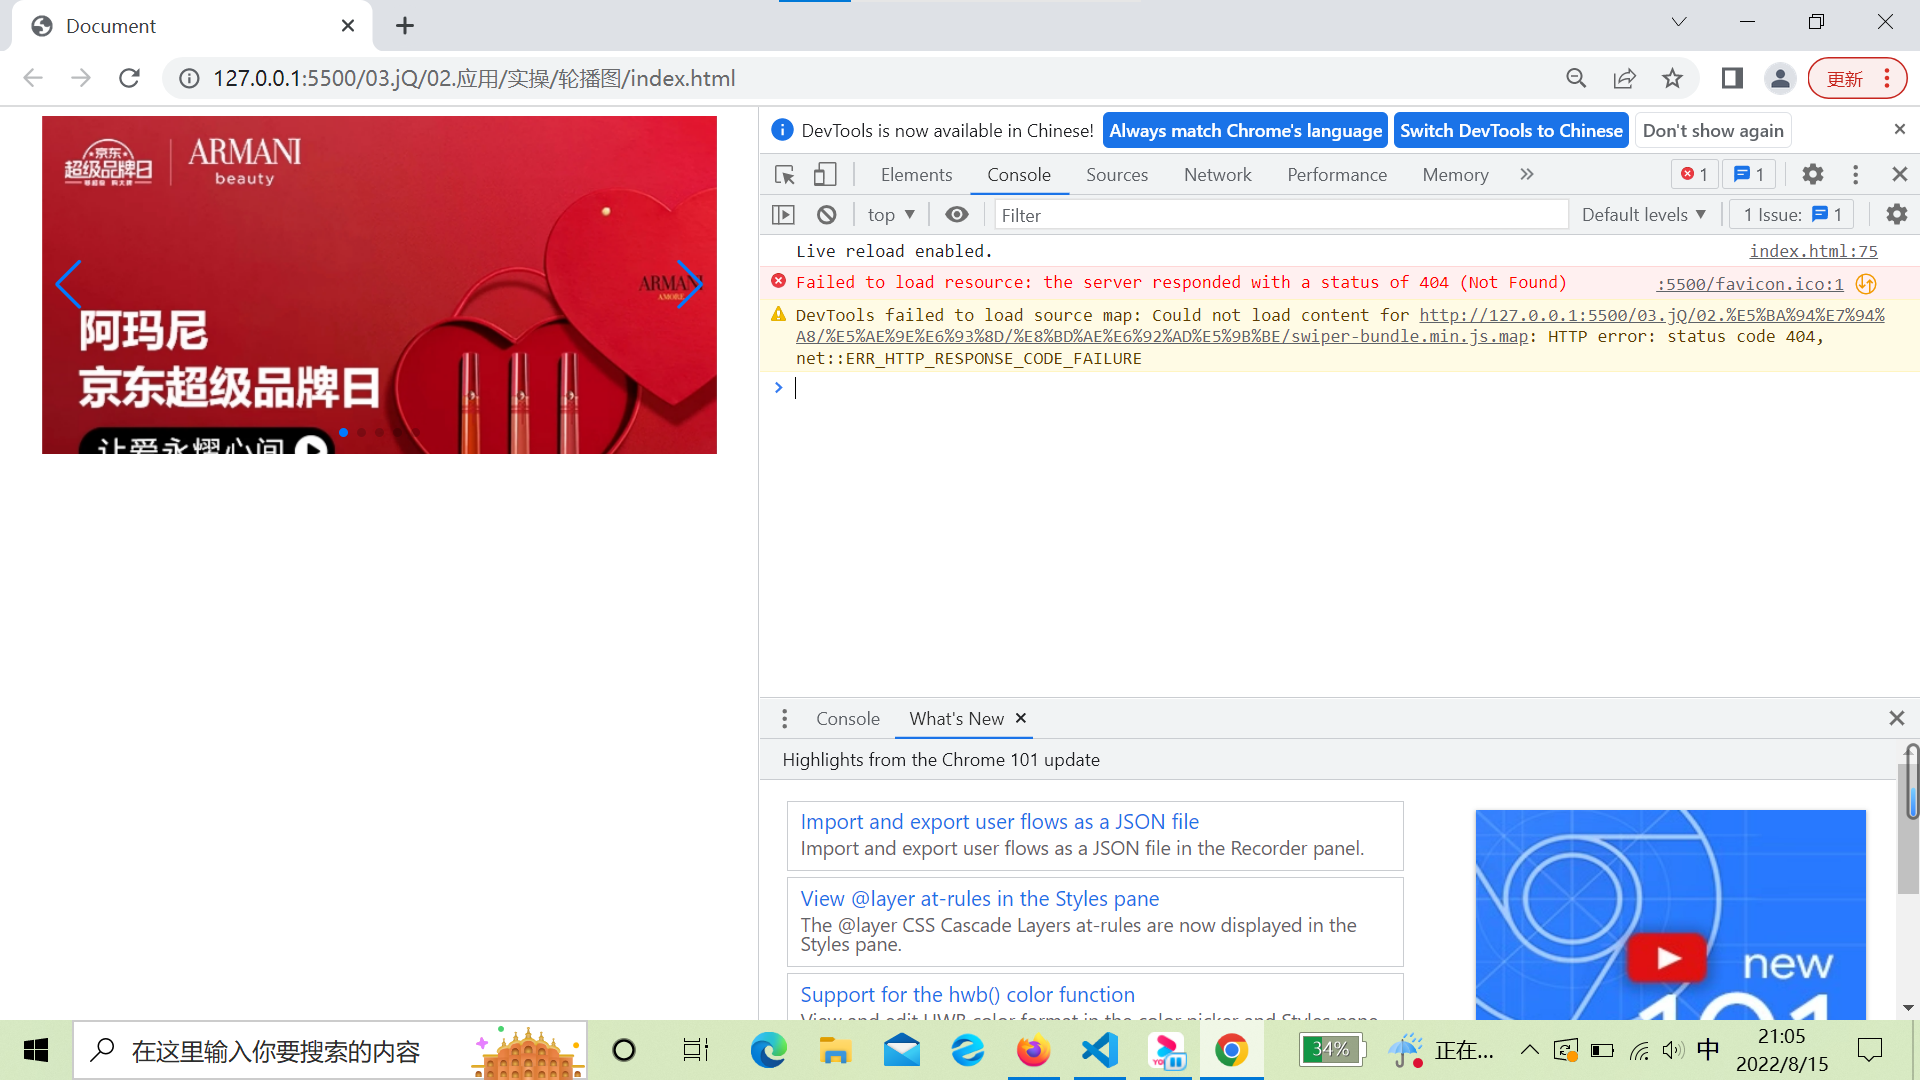Click the Windows taskbar search box
This screenshot has width=1920, height=1080.
330,1050
